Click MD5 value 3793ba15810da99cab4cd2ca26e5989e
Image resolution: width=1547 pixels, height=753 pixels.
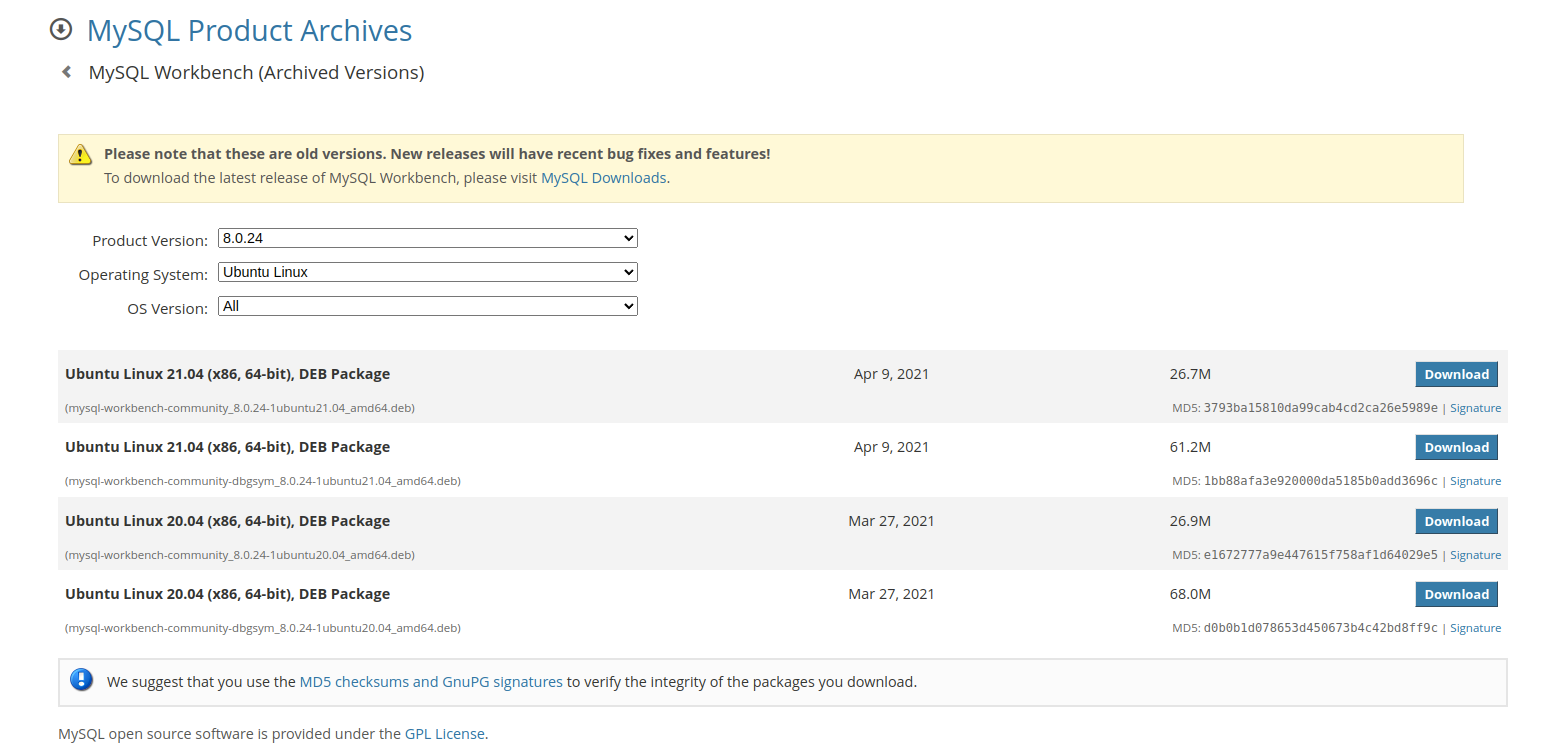point(1320,408)
